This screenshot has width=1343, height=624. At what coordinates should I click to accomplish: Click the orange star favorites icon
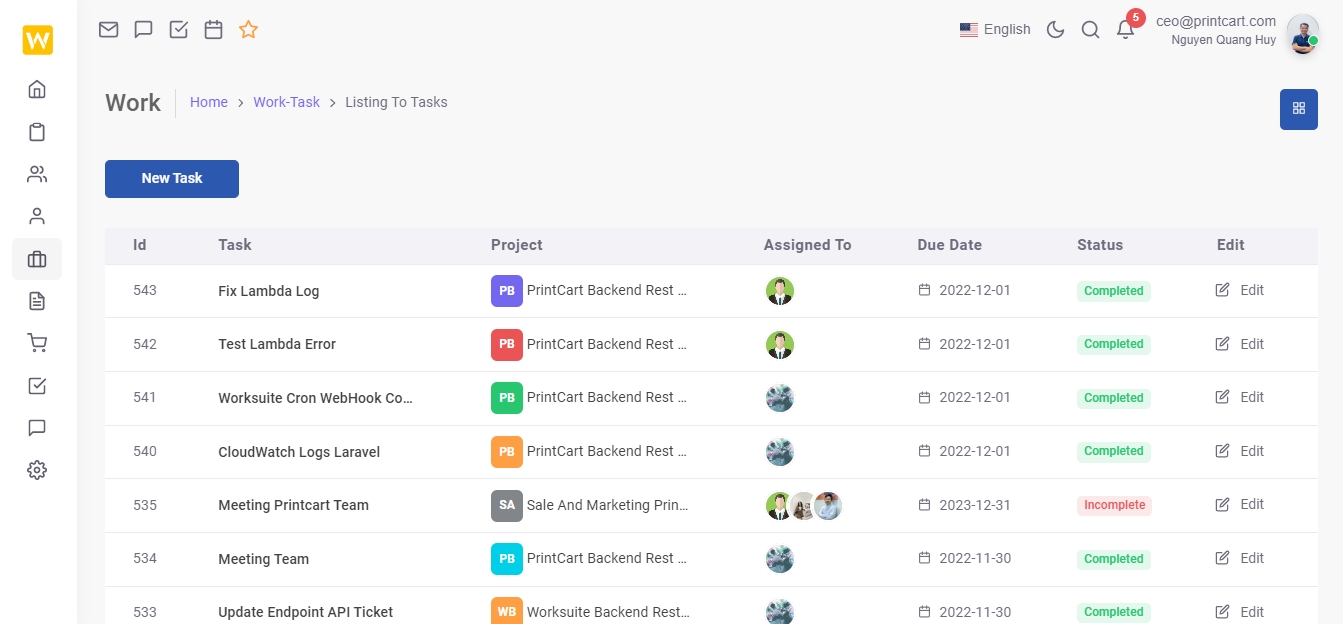pyautogui.click(x=249, y=29)
